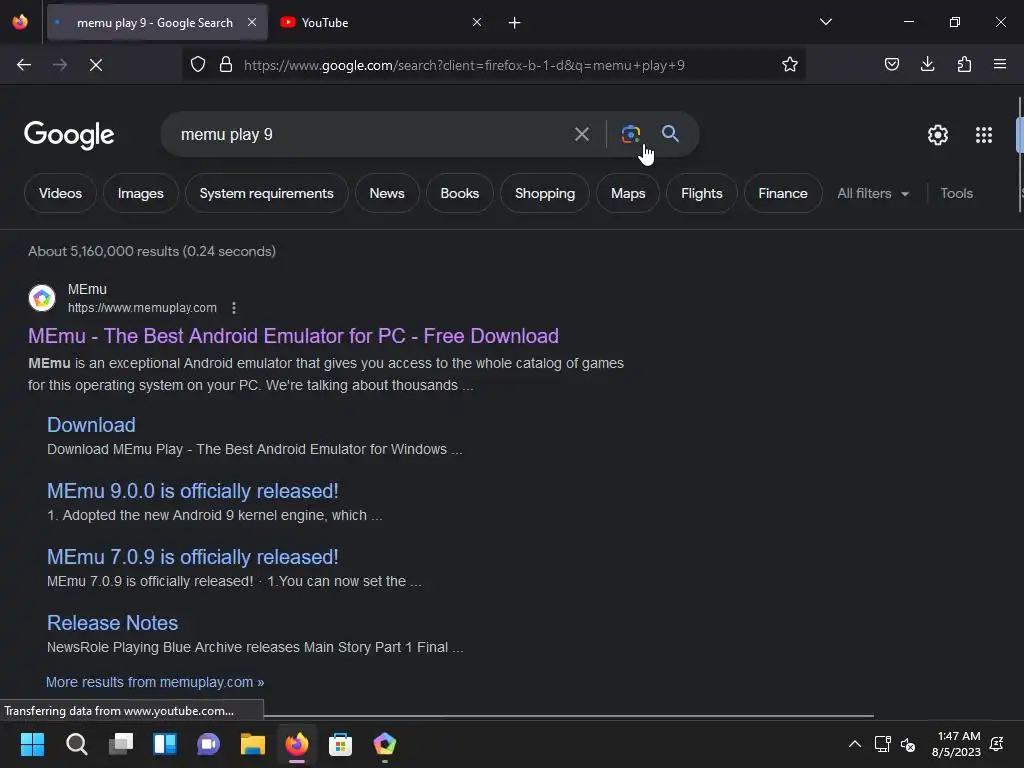The image size is (1024, 768).
Task: Open MEmu 7.0.9 is officially released link
Action: pyautogui.click(x=193, y=557)
